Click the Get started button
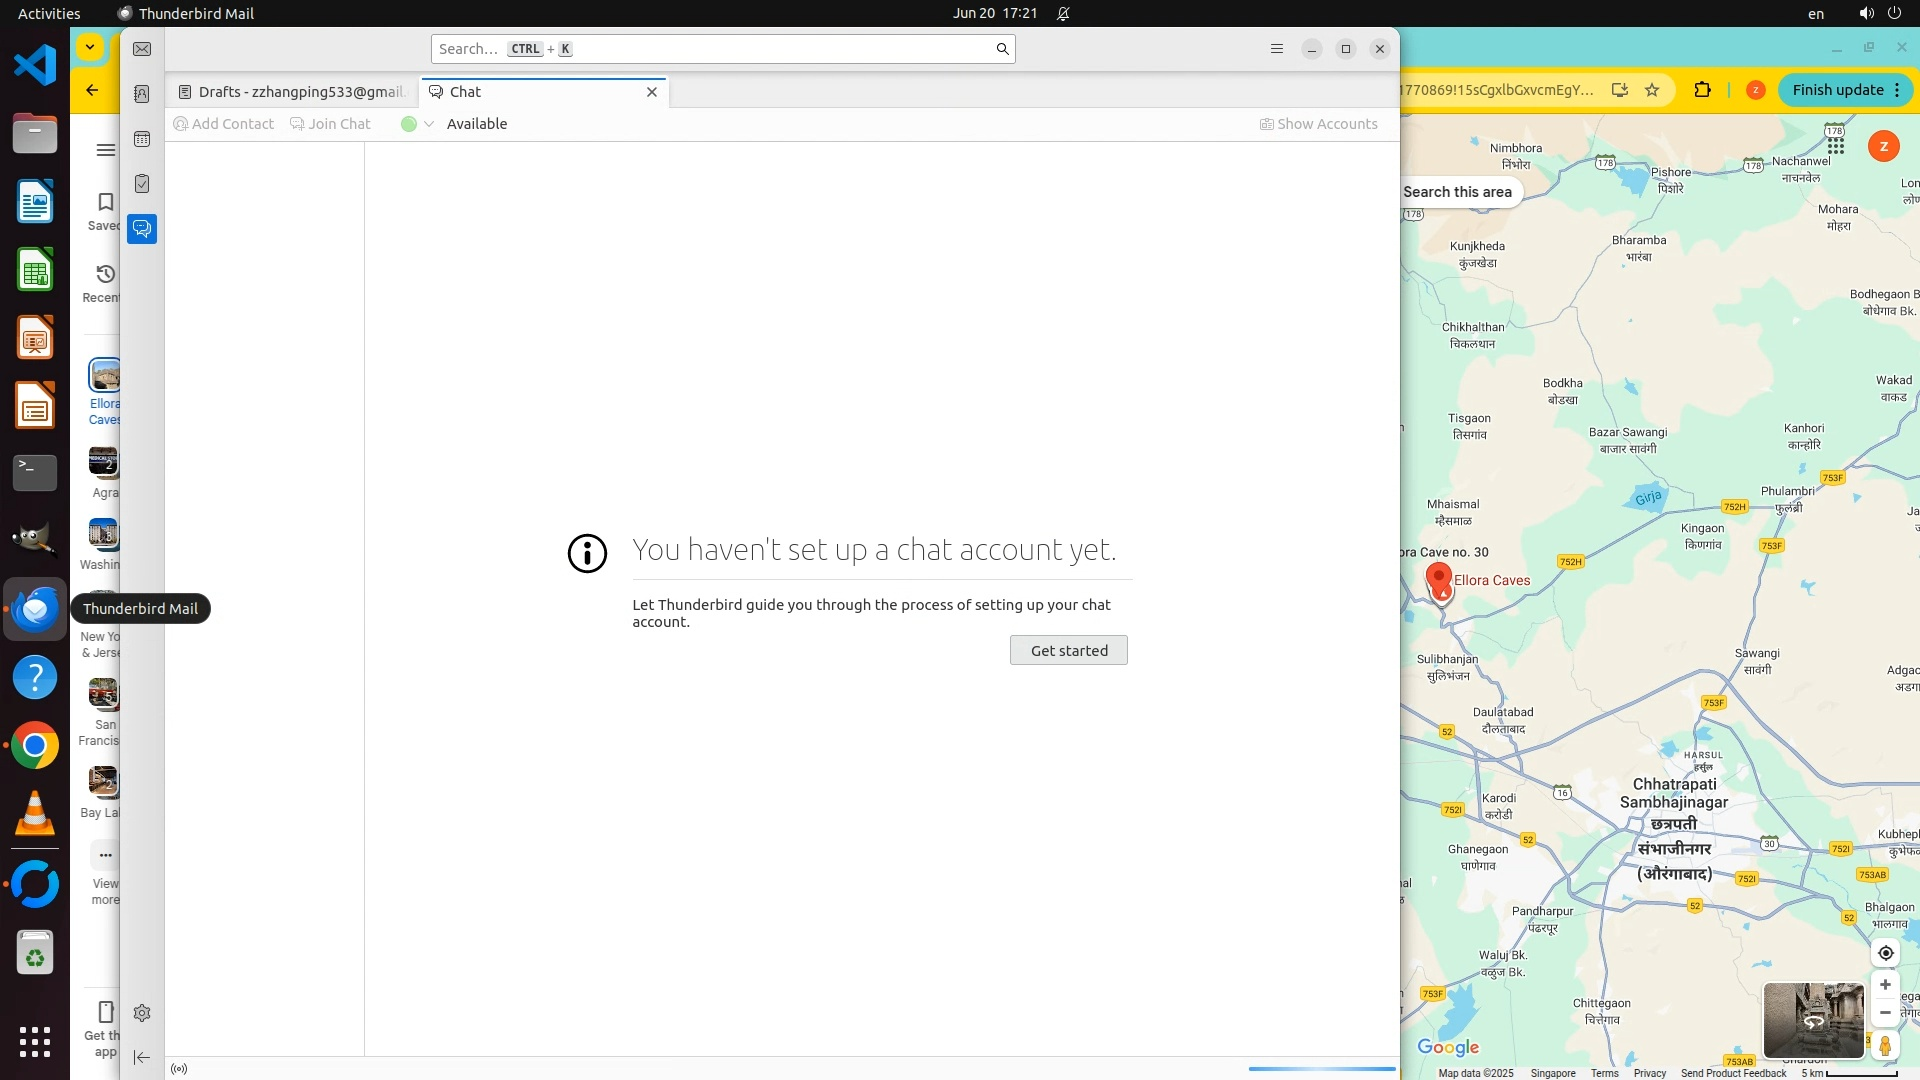The height and width of the screenshot is (1080, 1920). [x=1068, y=650]
